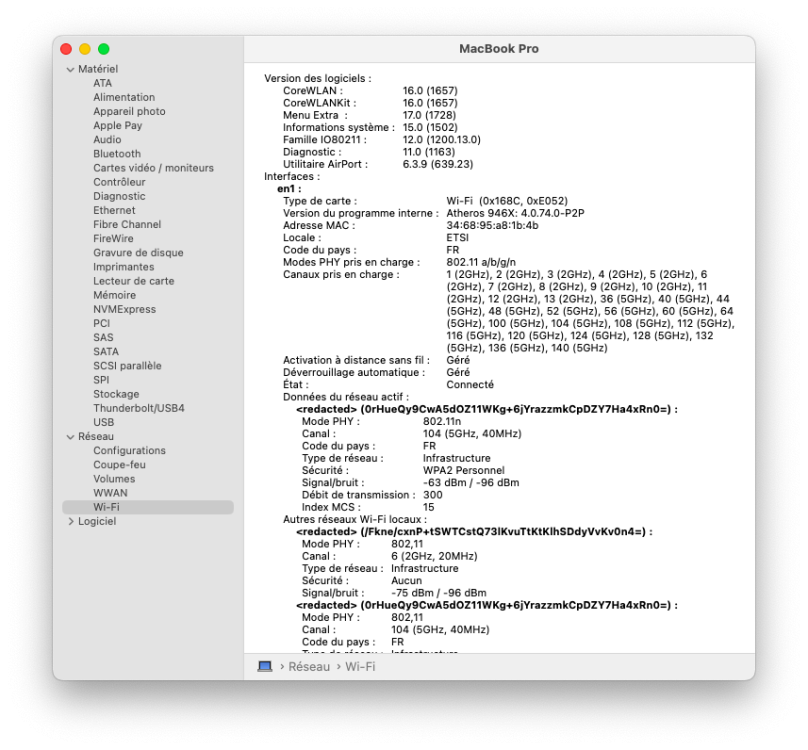Open the Ethernet hardware entry

[x=114, y=210]
